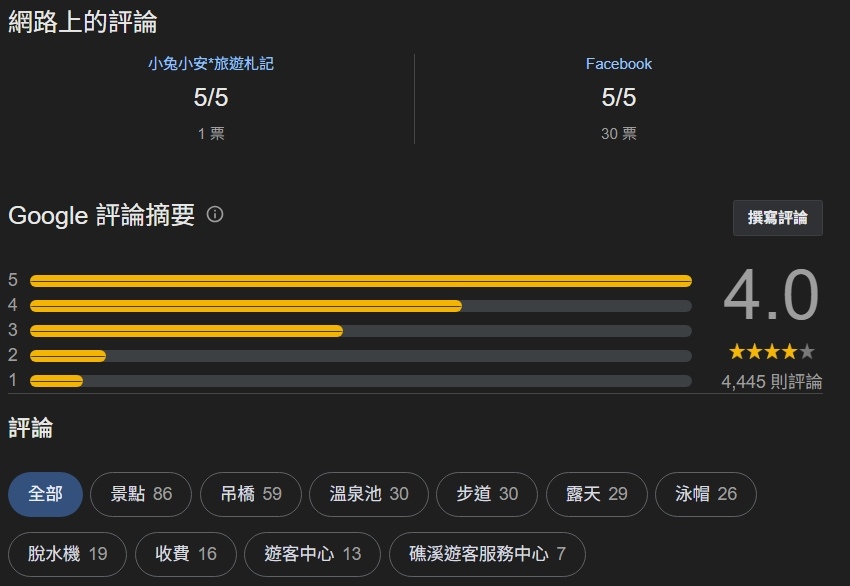
Task: Click the 撰寫評論 button
Action: (x=777, y=218)
